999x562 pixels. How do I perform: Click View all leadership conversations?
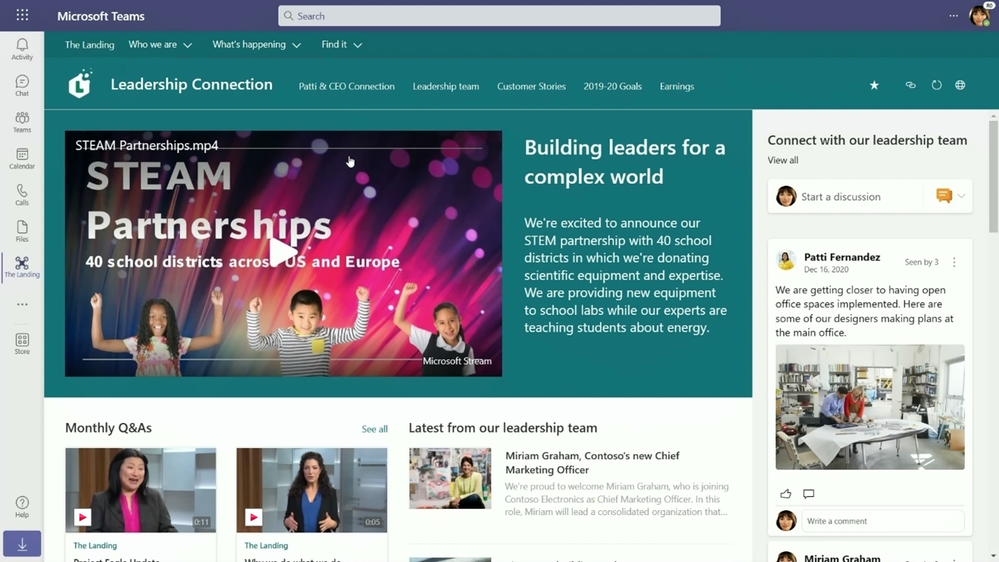coord(782,160)
